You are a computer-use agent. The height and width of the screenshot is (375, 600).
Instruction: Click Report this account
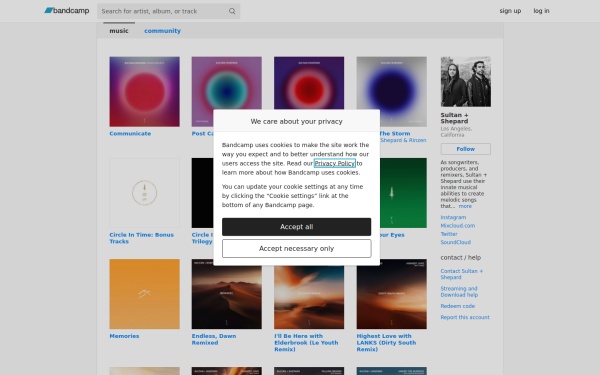click(x=465, y=317)
